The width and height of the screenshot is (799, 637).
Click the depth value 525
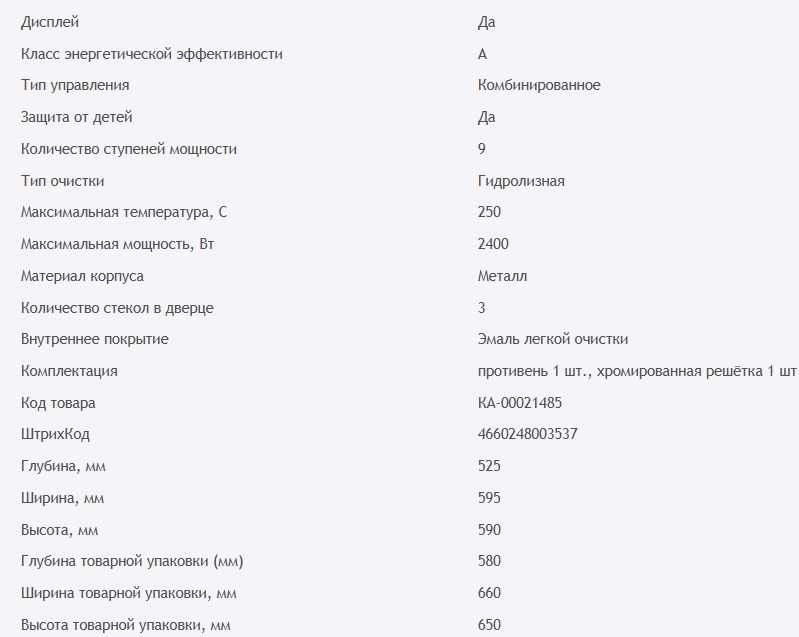tap(490, 466)
